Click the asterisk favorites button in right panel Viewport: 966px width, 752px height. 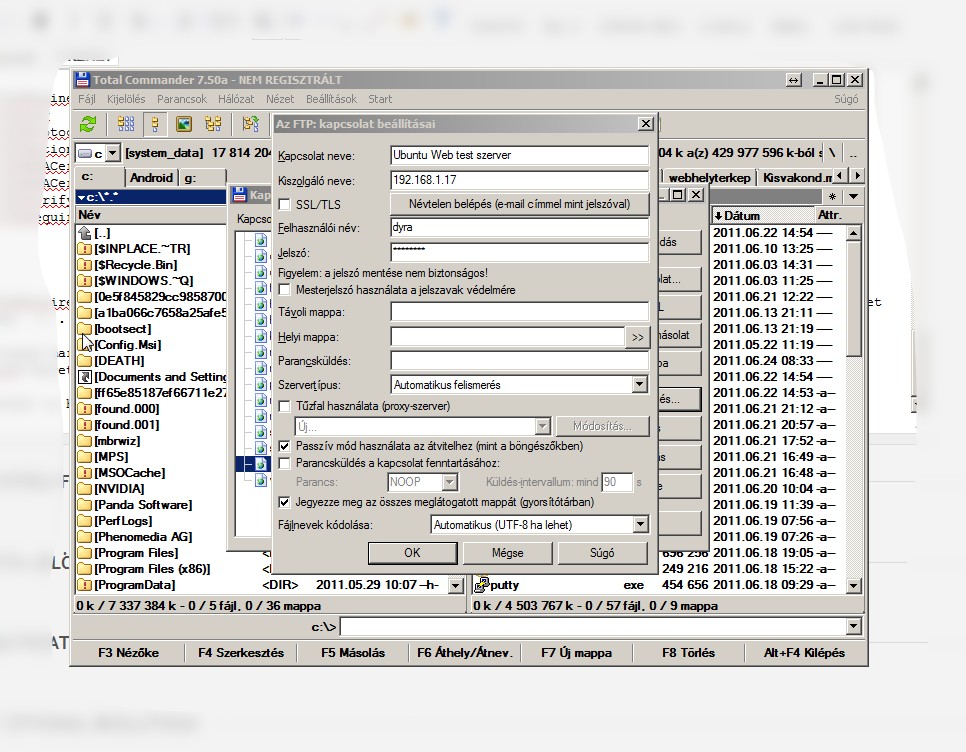click(832, 197)
